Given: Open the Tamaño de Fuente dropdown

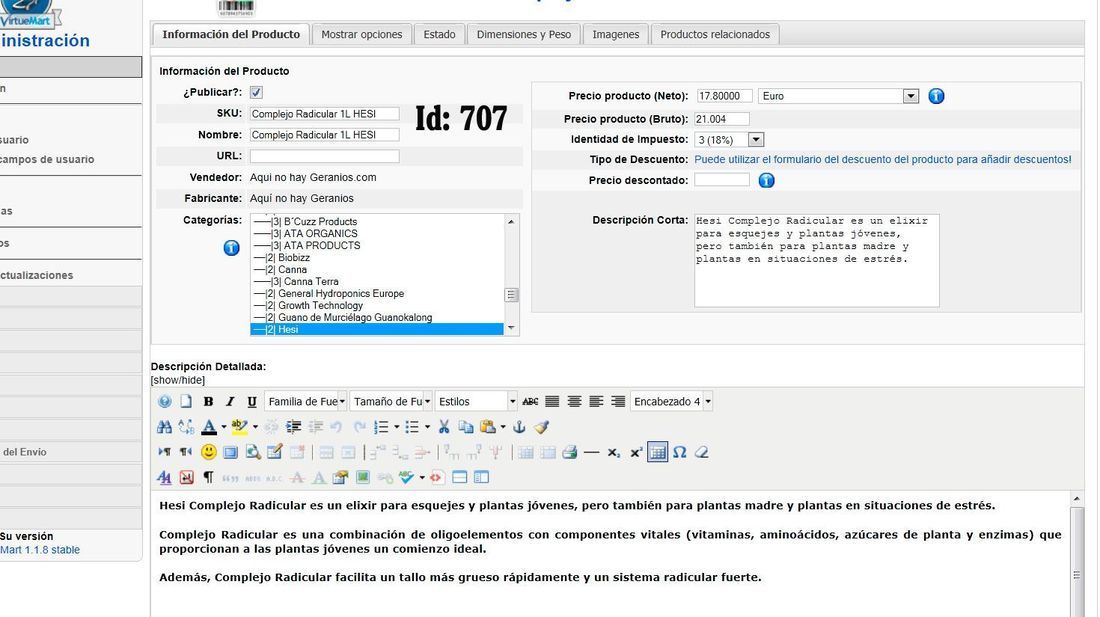Looking at the screenshot, I should point(391,402).
